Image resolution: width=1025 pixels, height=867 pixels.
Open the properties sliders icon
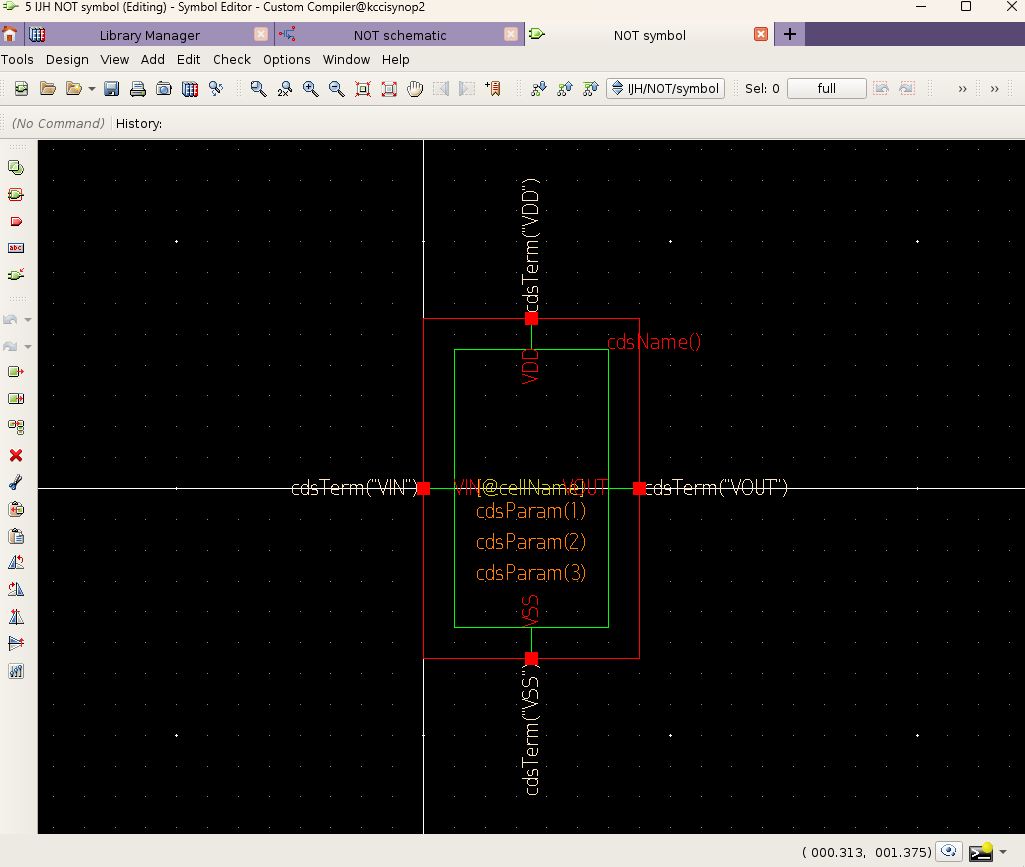(16, 672)
